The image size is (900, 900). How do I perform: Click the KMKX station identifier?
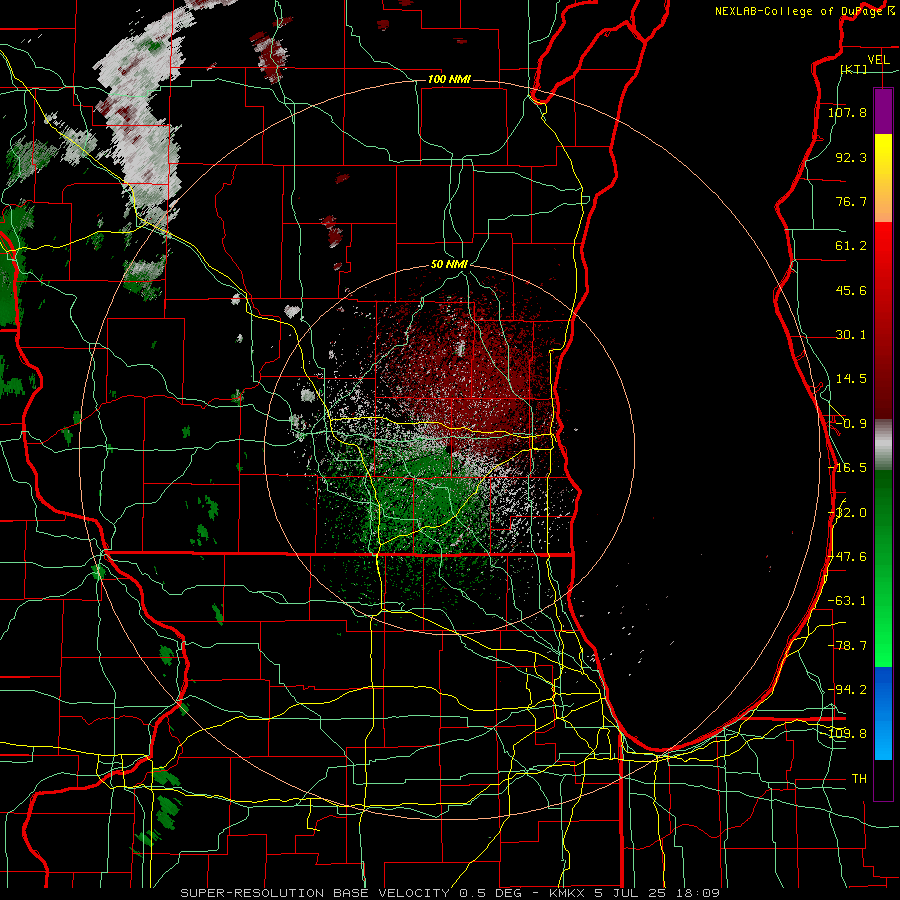(567, 893)
